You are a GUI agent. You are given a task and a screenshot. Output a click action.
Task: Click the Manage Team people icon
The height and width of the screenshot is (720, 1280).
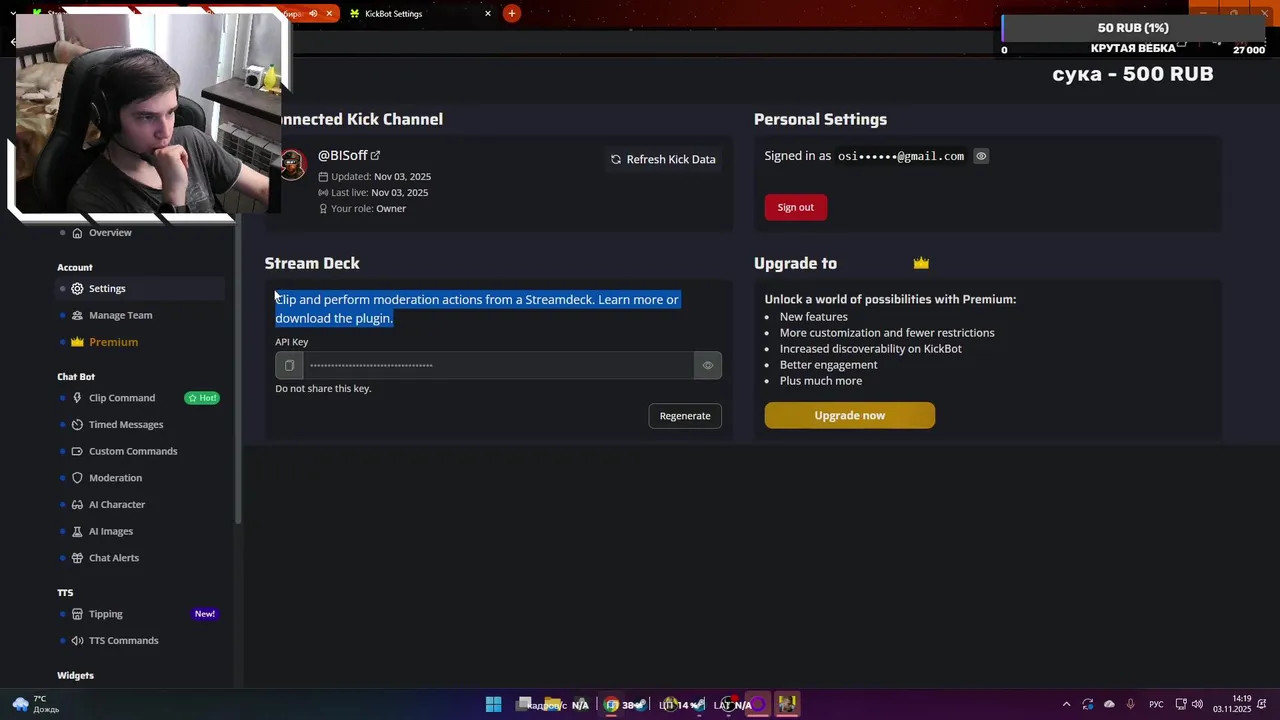pos(77,315)
